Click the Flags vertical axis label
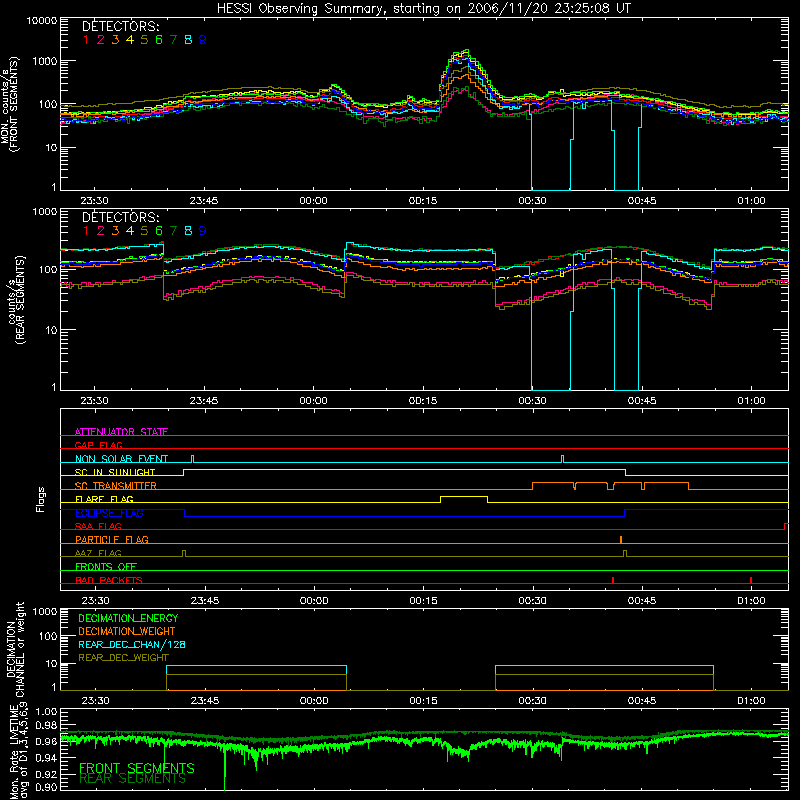Image resolution: width=800 pixels, height=800 pixels. [41, 499]
